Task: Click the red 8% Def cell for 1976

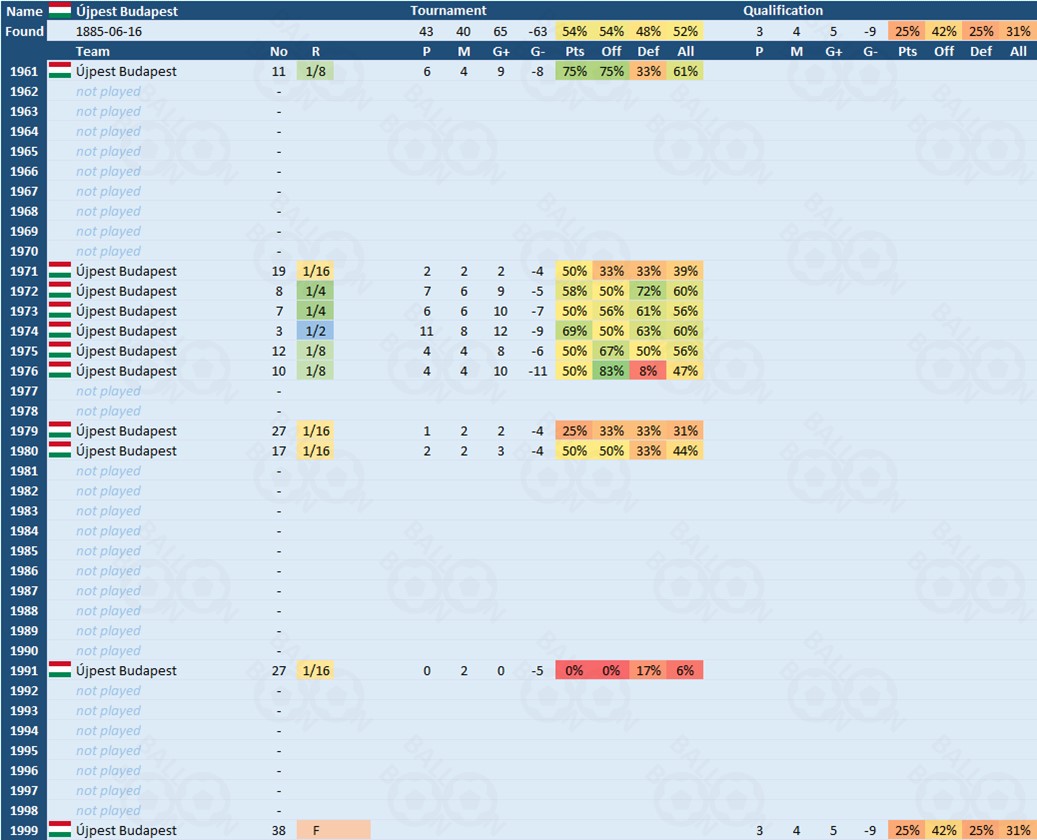Action: coord(648,371)
